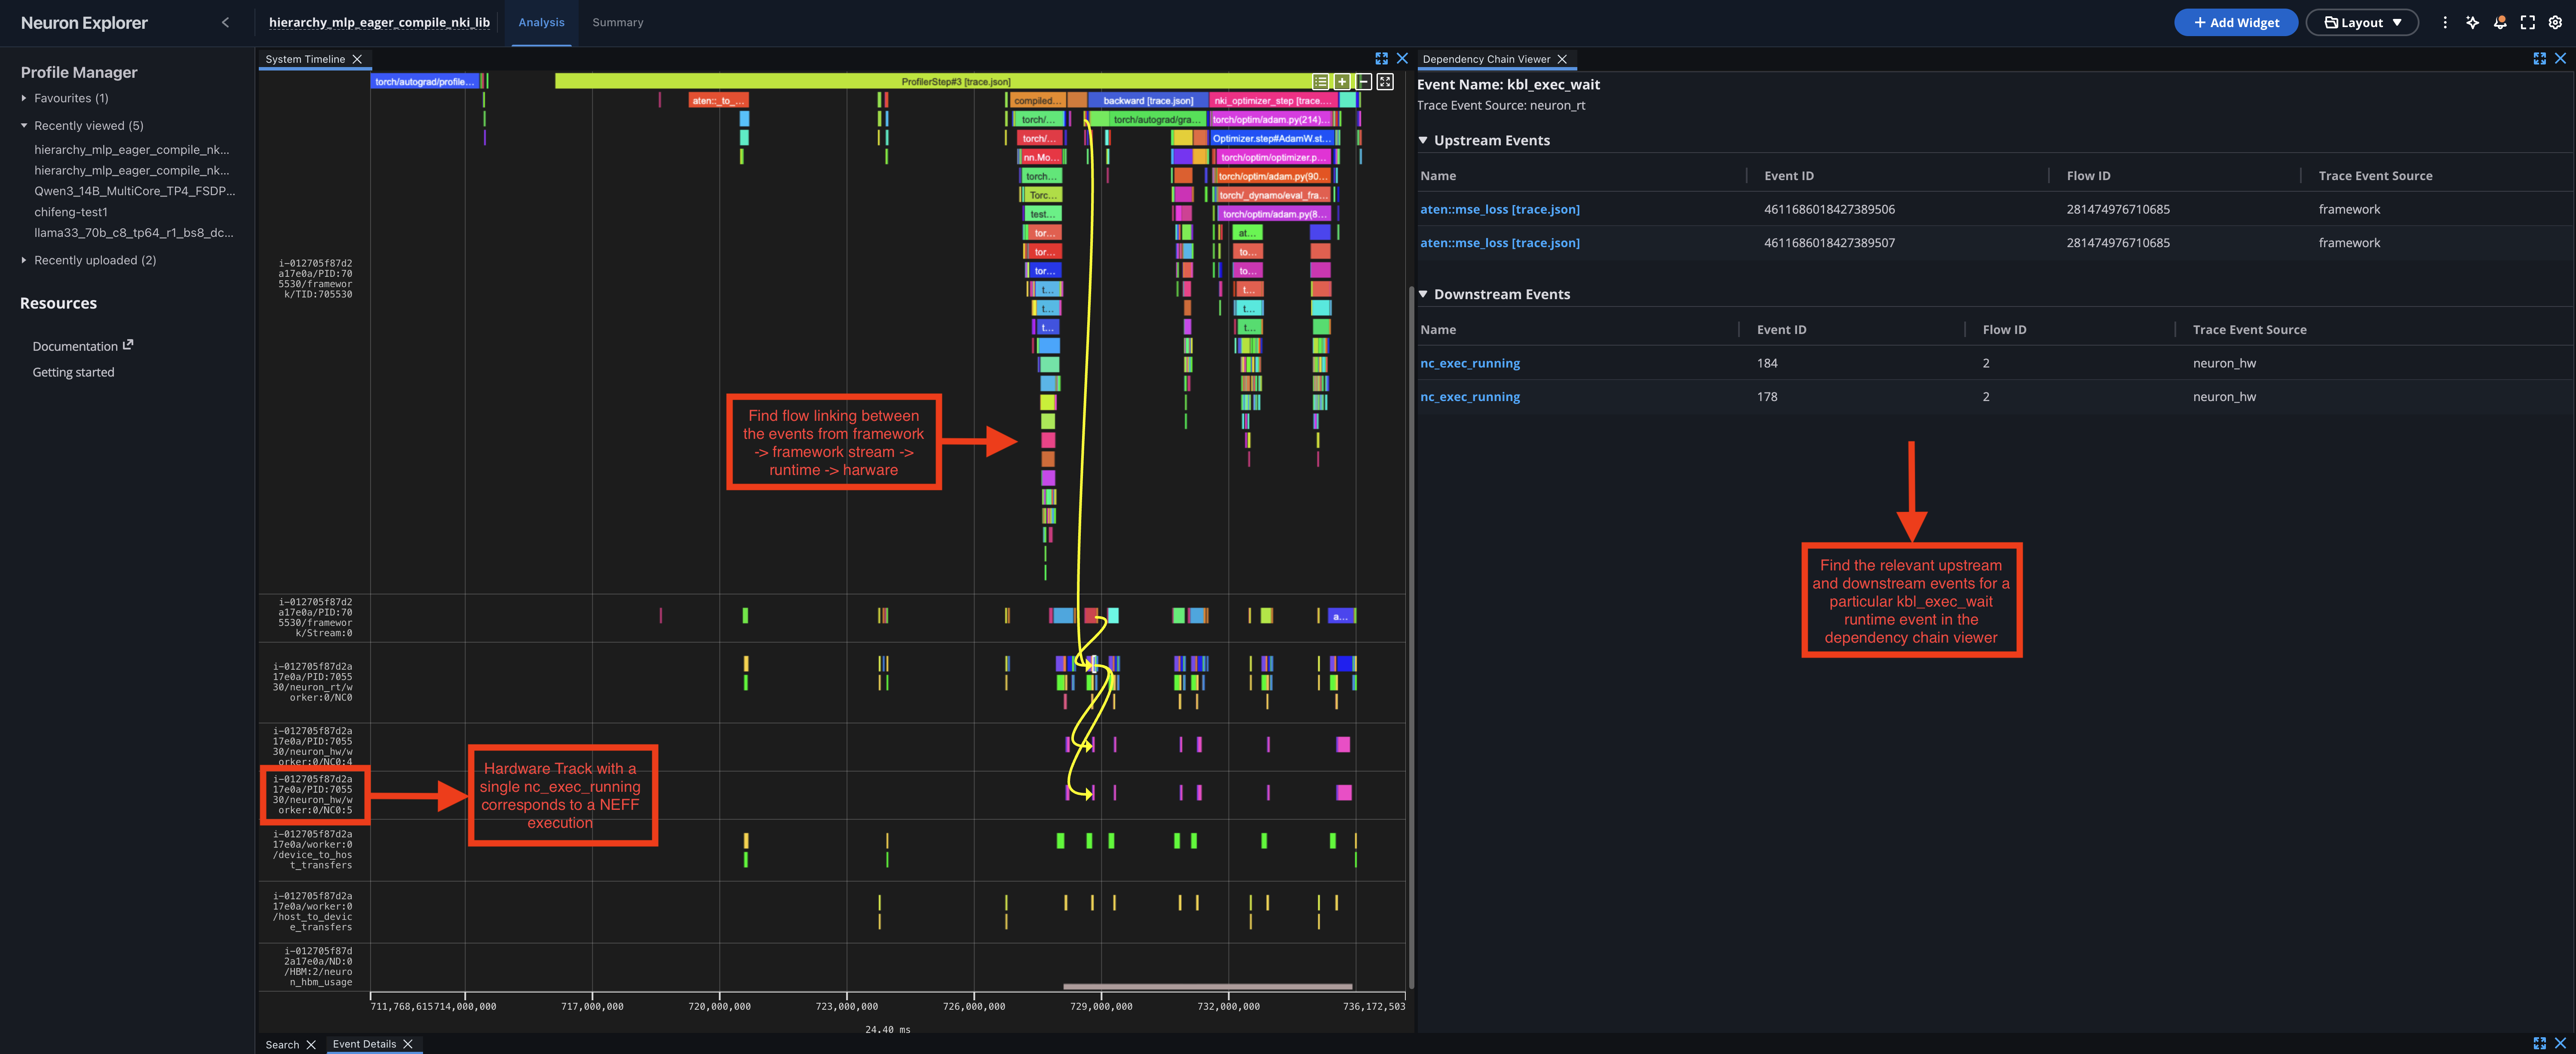Open upstream aten::mse_loss event ending 389507
Image resolution: width=2576 pixels, height=1054 pixels.
pyautogui.click(x=1499, y=242)
